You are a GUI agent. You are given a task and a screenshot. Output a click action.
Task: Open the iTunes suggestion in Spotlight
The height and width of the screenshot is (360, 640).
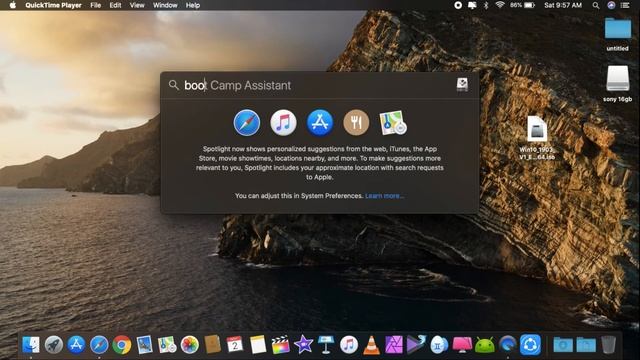283,122
